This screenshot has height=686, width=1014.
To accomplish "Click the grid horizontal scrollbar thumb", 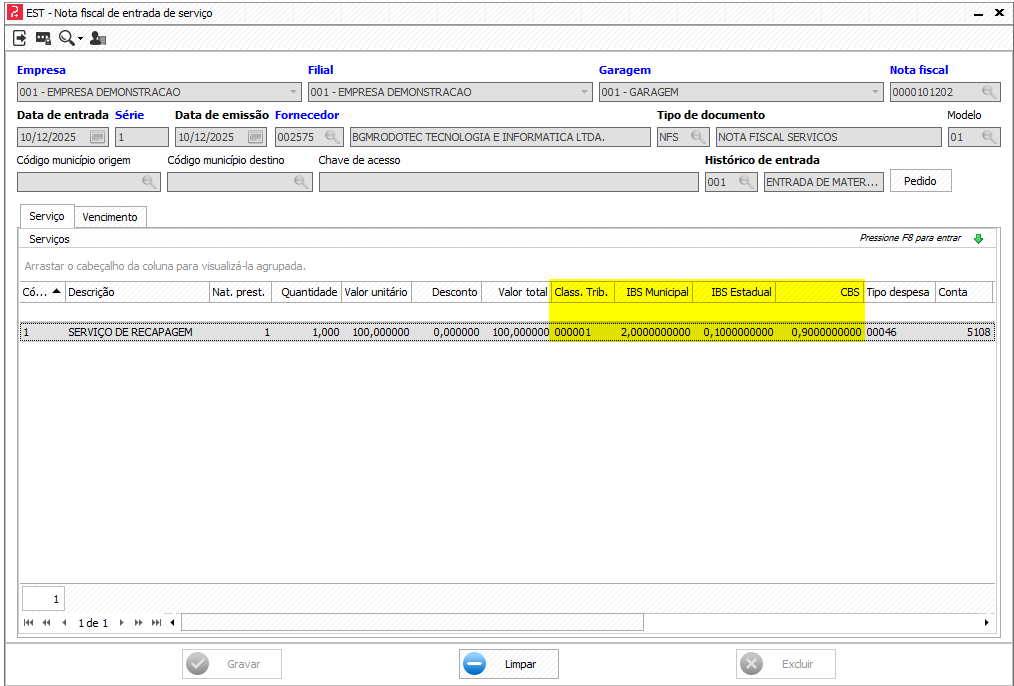I will click(413, 623).
